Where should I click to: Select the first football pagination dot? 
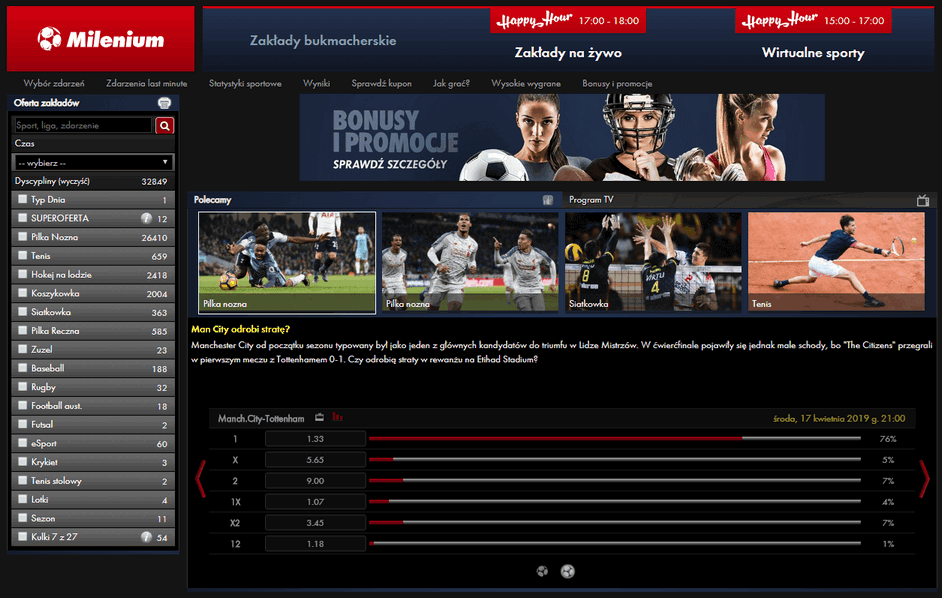542,571
